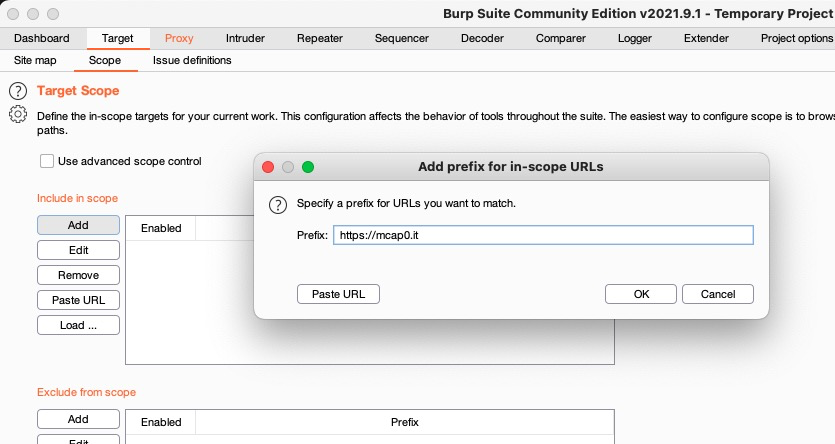Switch to Site map sub-tab
This screenshot has height=444, width=835.
[35, 60]
